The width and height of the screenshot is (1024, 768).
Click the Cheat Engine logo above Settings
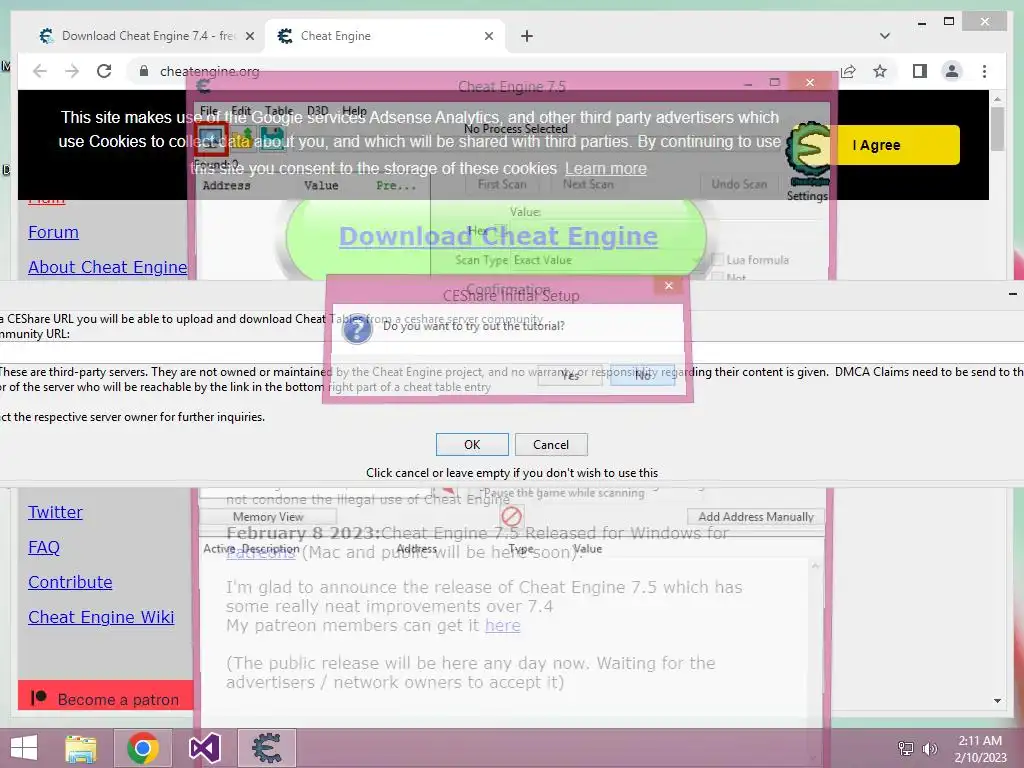[x=808, y=154]
